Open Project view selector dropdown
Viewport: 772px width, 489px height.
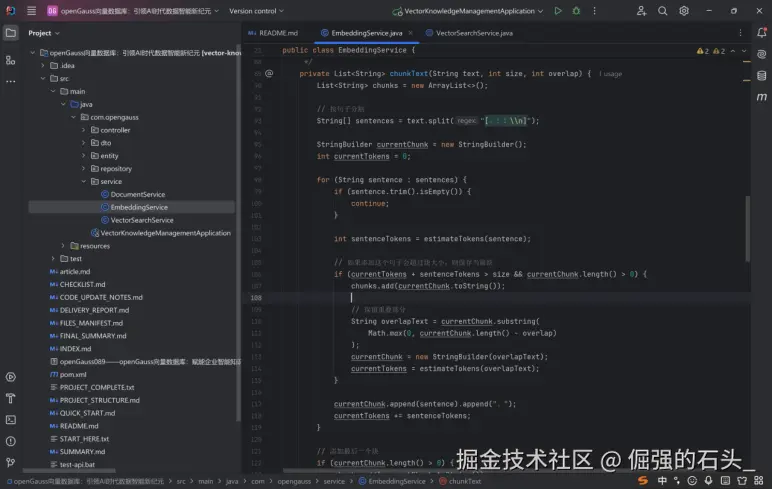click(44, 33)
